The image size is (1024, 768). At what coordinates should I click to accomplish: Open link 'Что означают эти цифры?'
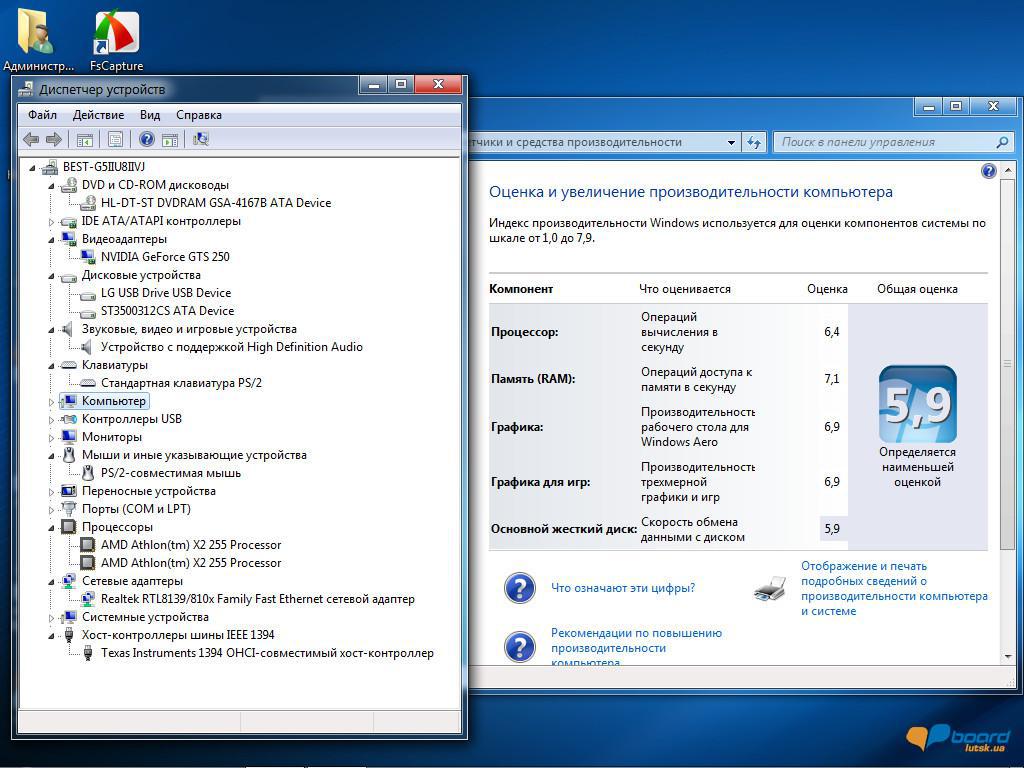click(x=622, y=588)
